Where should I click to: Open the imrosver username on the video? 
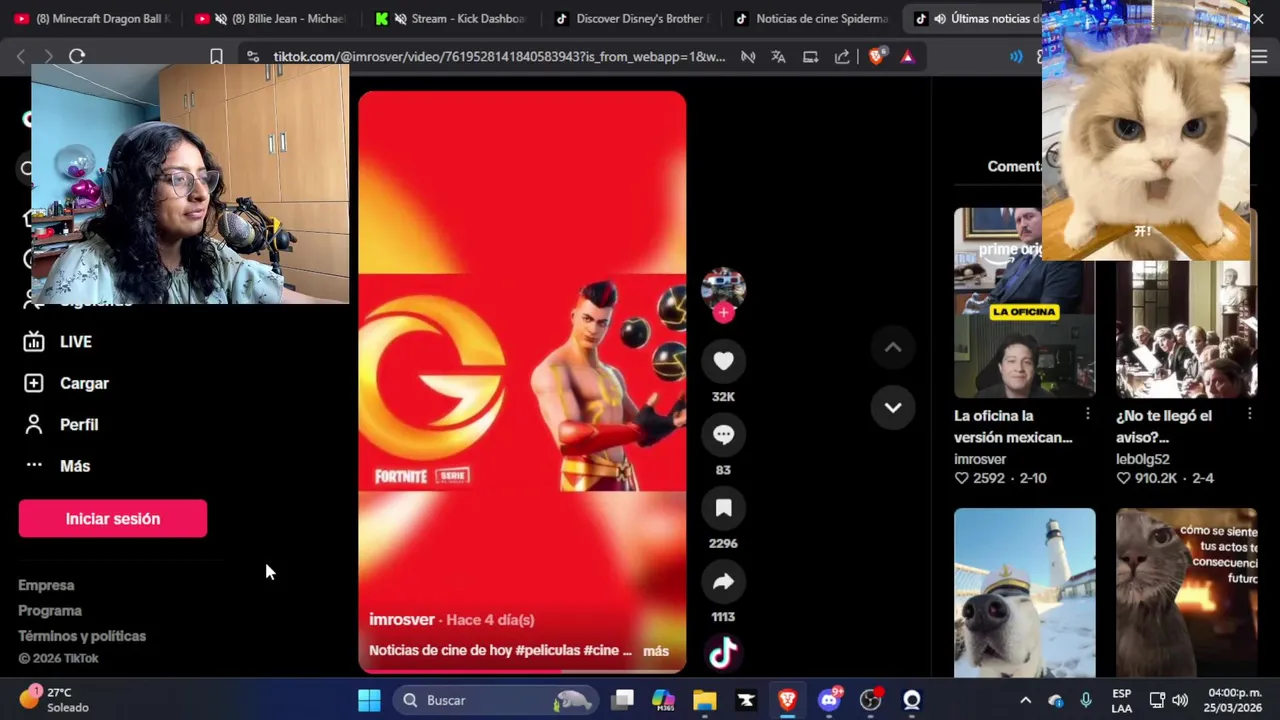402,620
